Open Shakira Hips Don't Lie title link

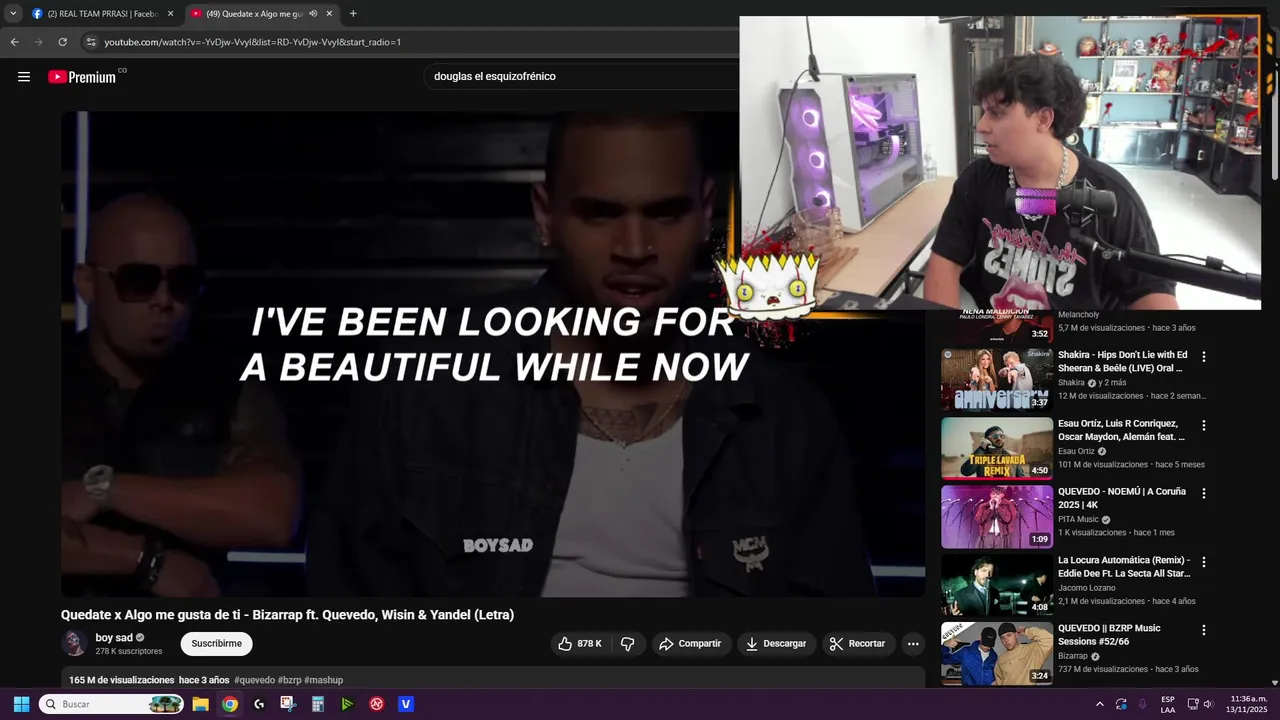tap(1123, 361)
